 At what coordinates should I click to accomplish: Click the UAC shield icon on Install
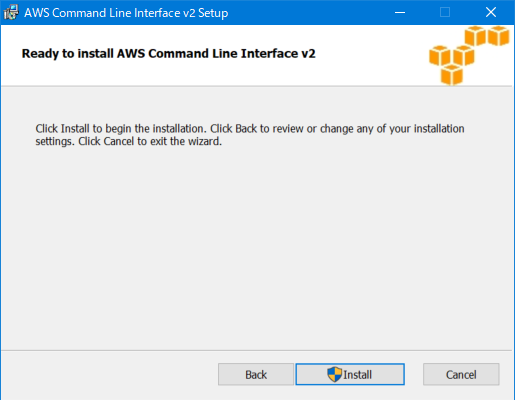334,374
